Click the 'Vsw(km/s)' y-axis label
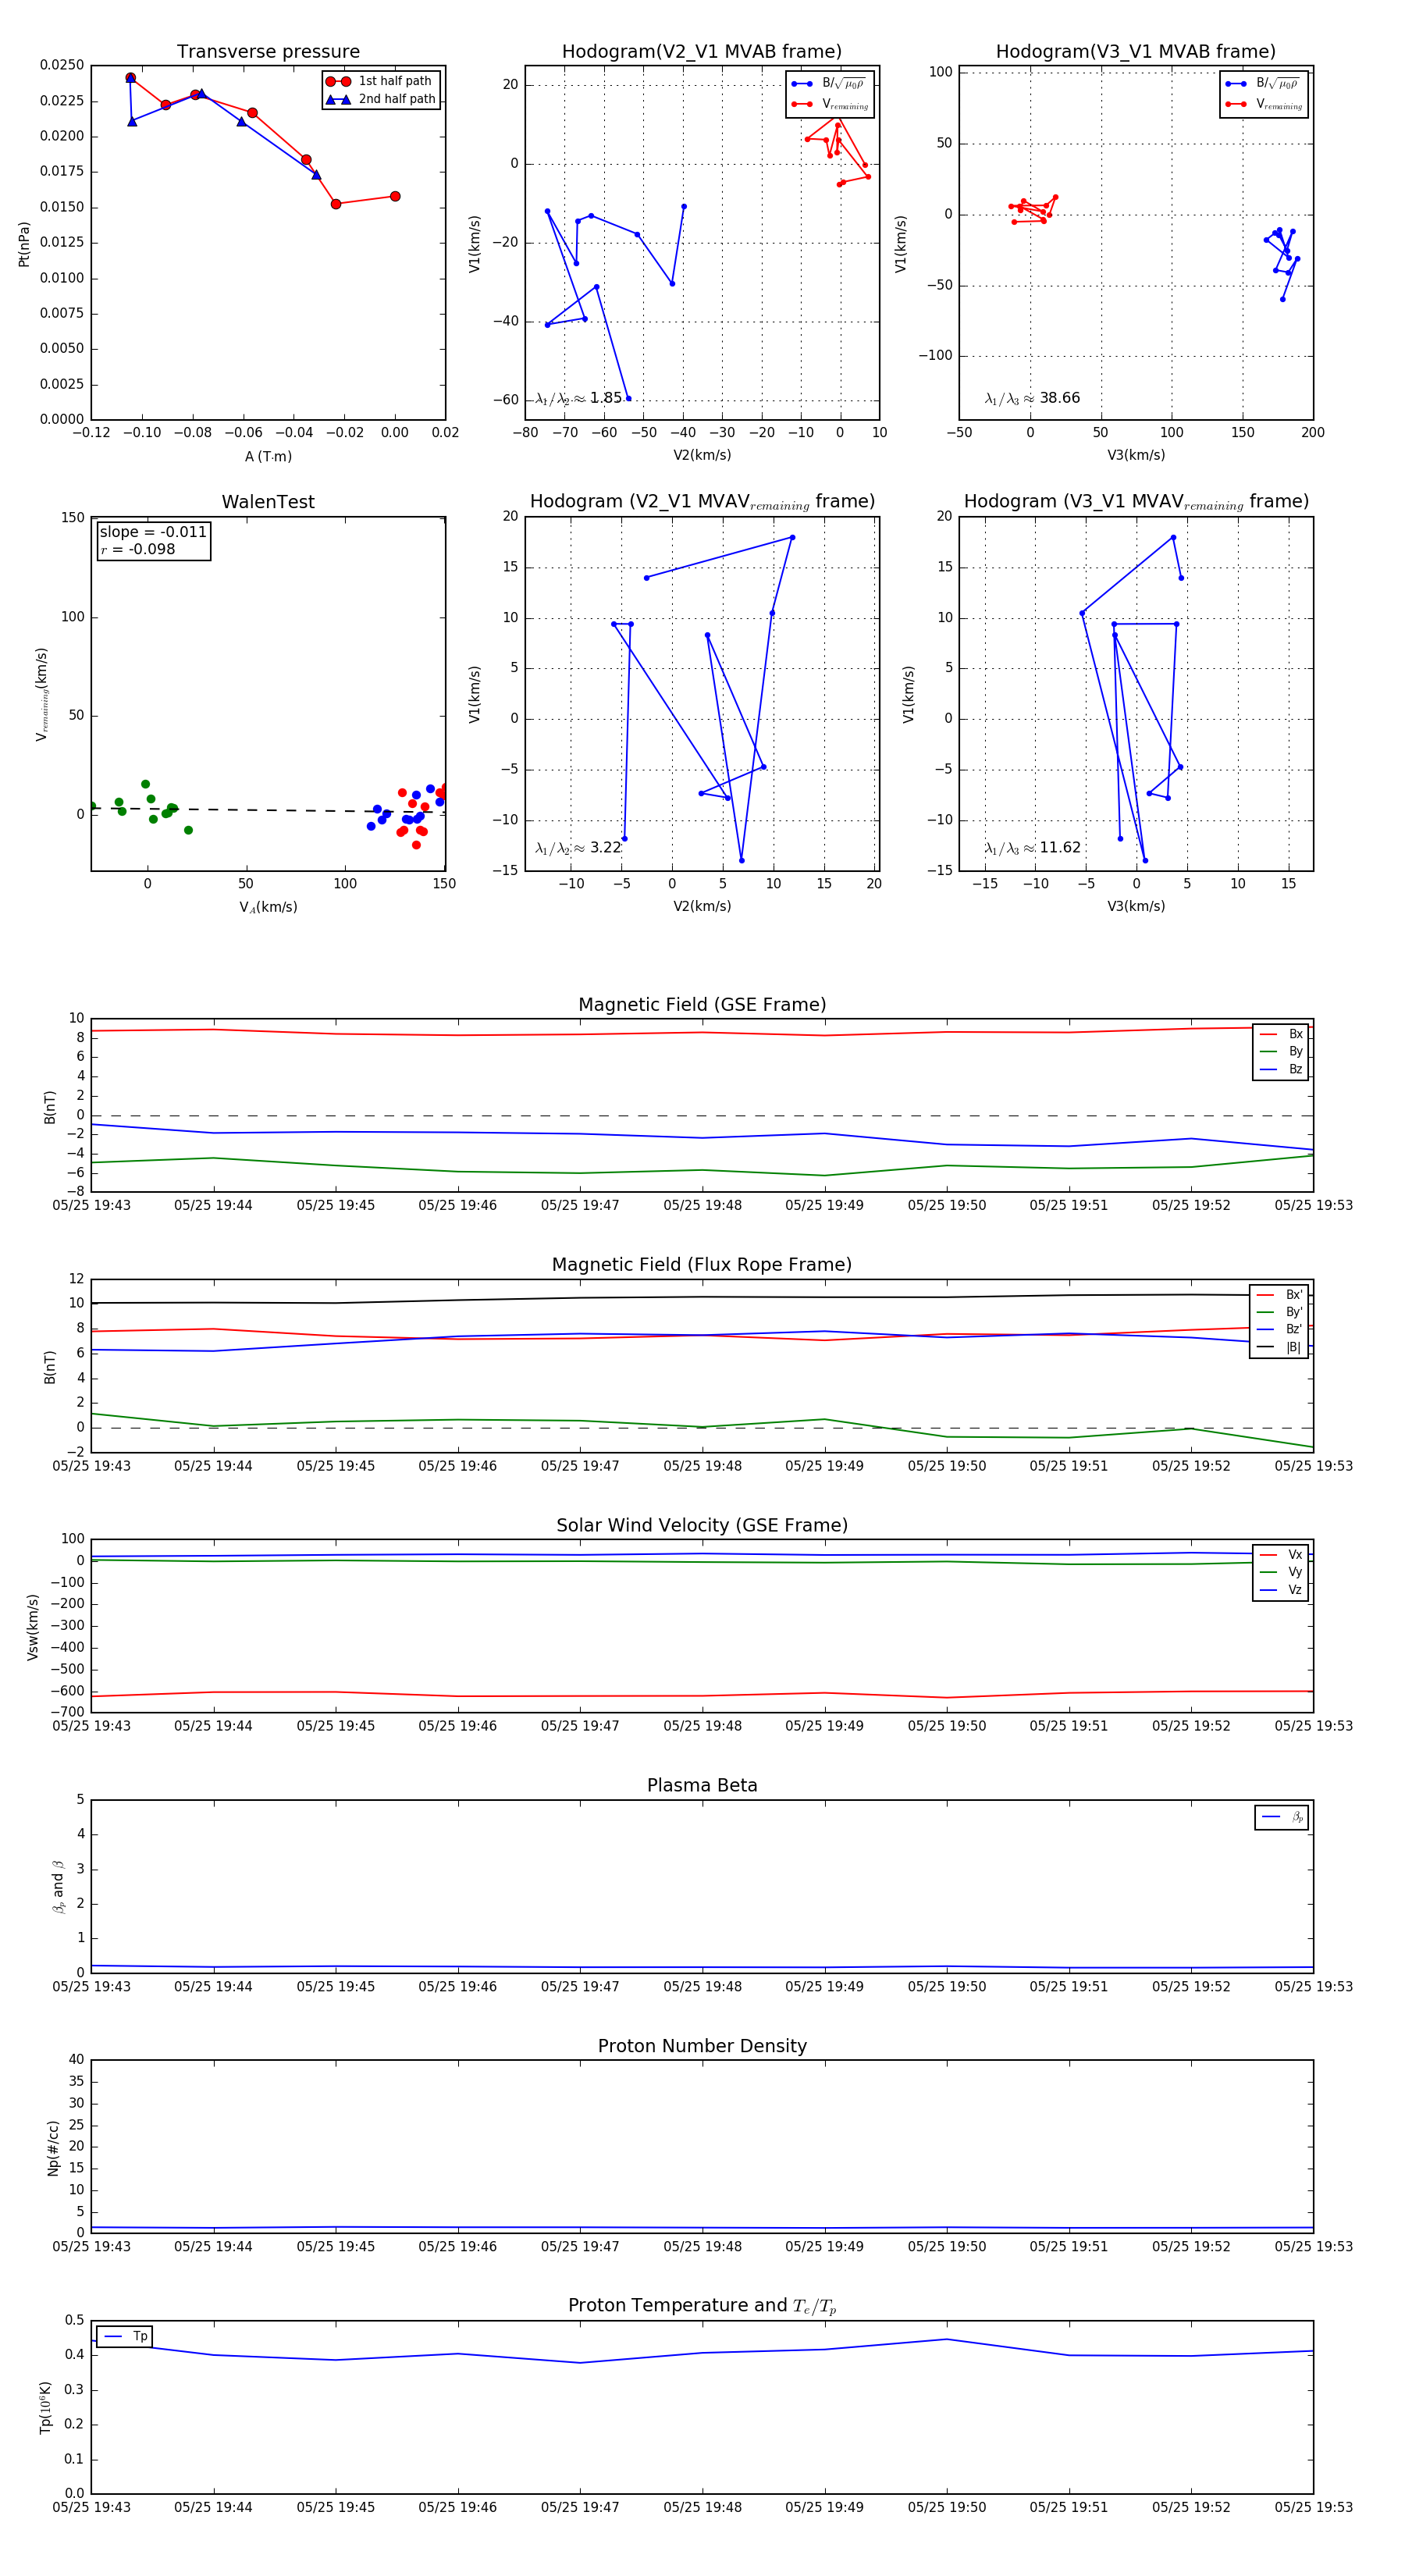 click(x=33, y=1627)
